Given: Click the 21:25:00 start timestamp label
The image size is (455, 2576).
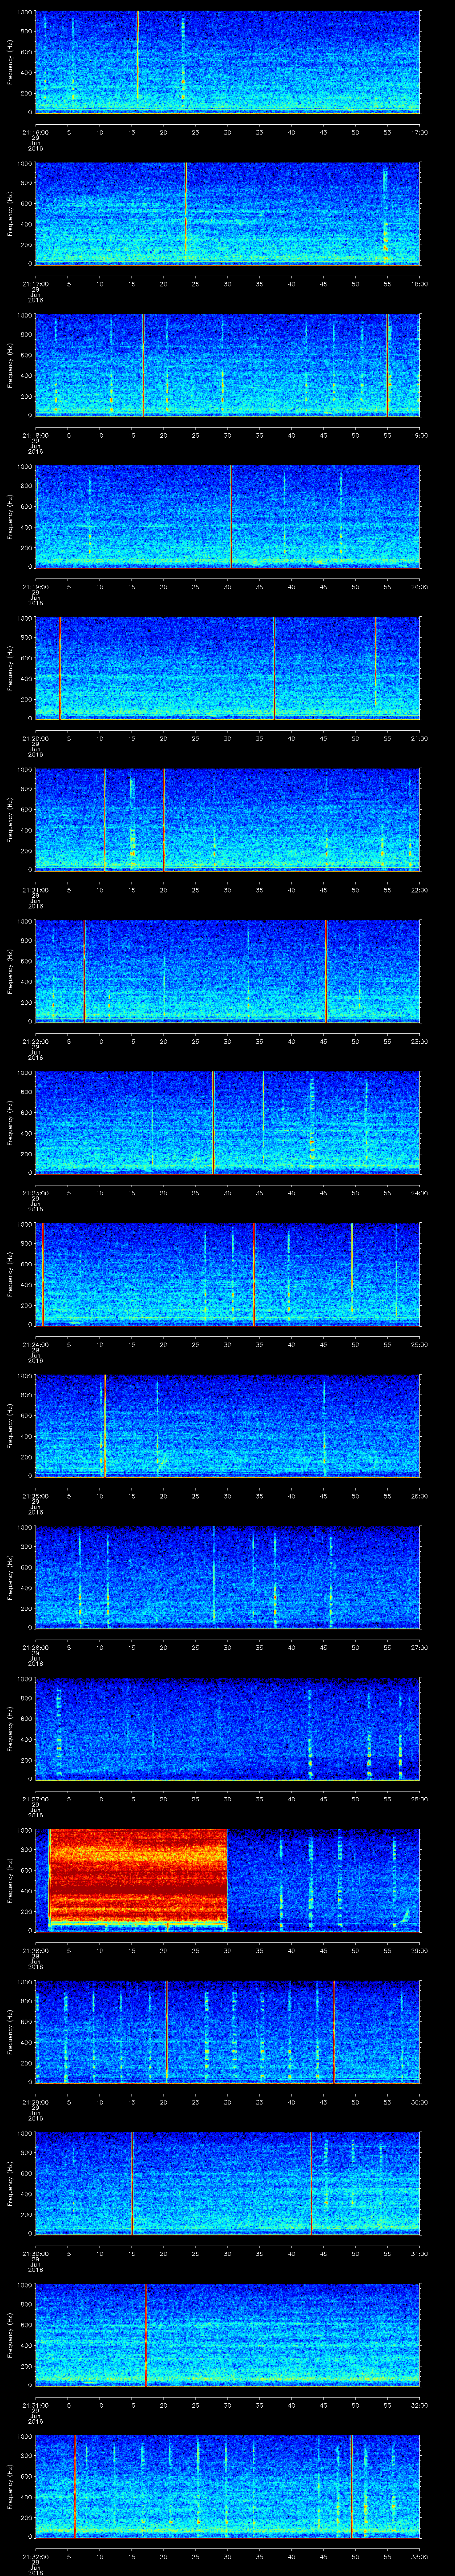Looking at the screenshot, I should coord(35,1496).
